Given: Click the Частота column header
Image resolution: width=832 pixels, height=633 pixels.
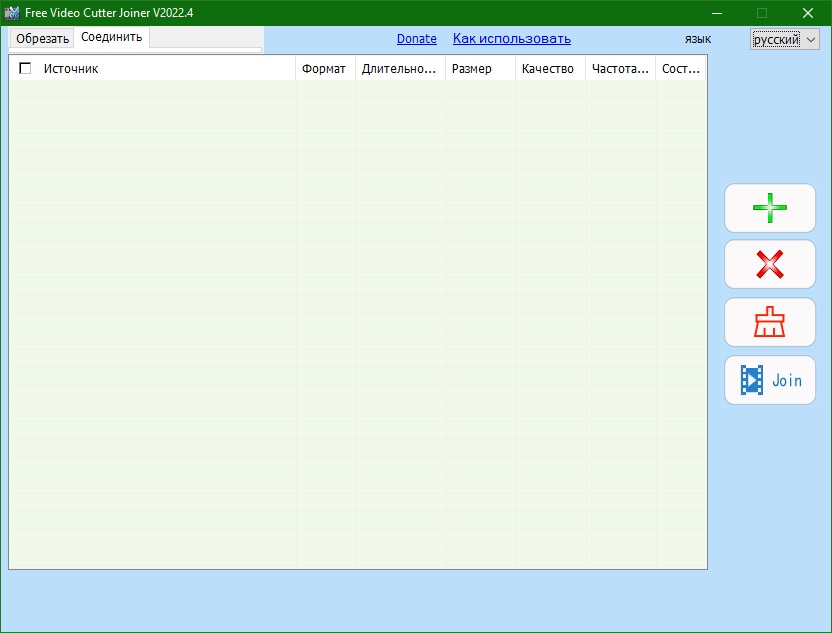Looking at the screenshot, I should (620, 69).
